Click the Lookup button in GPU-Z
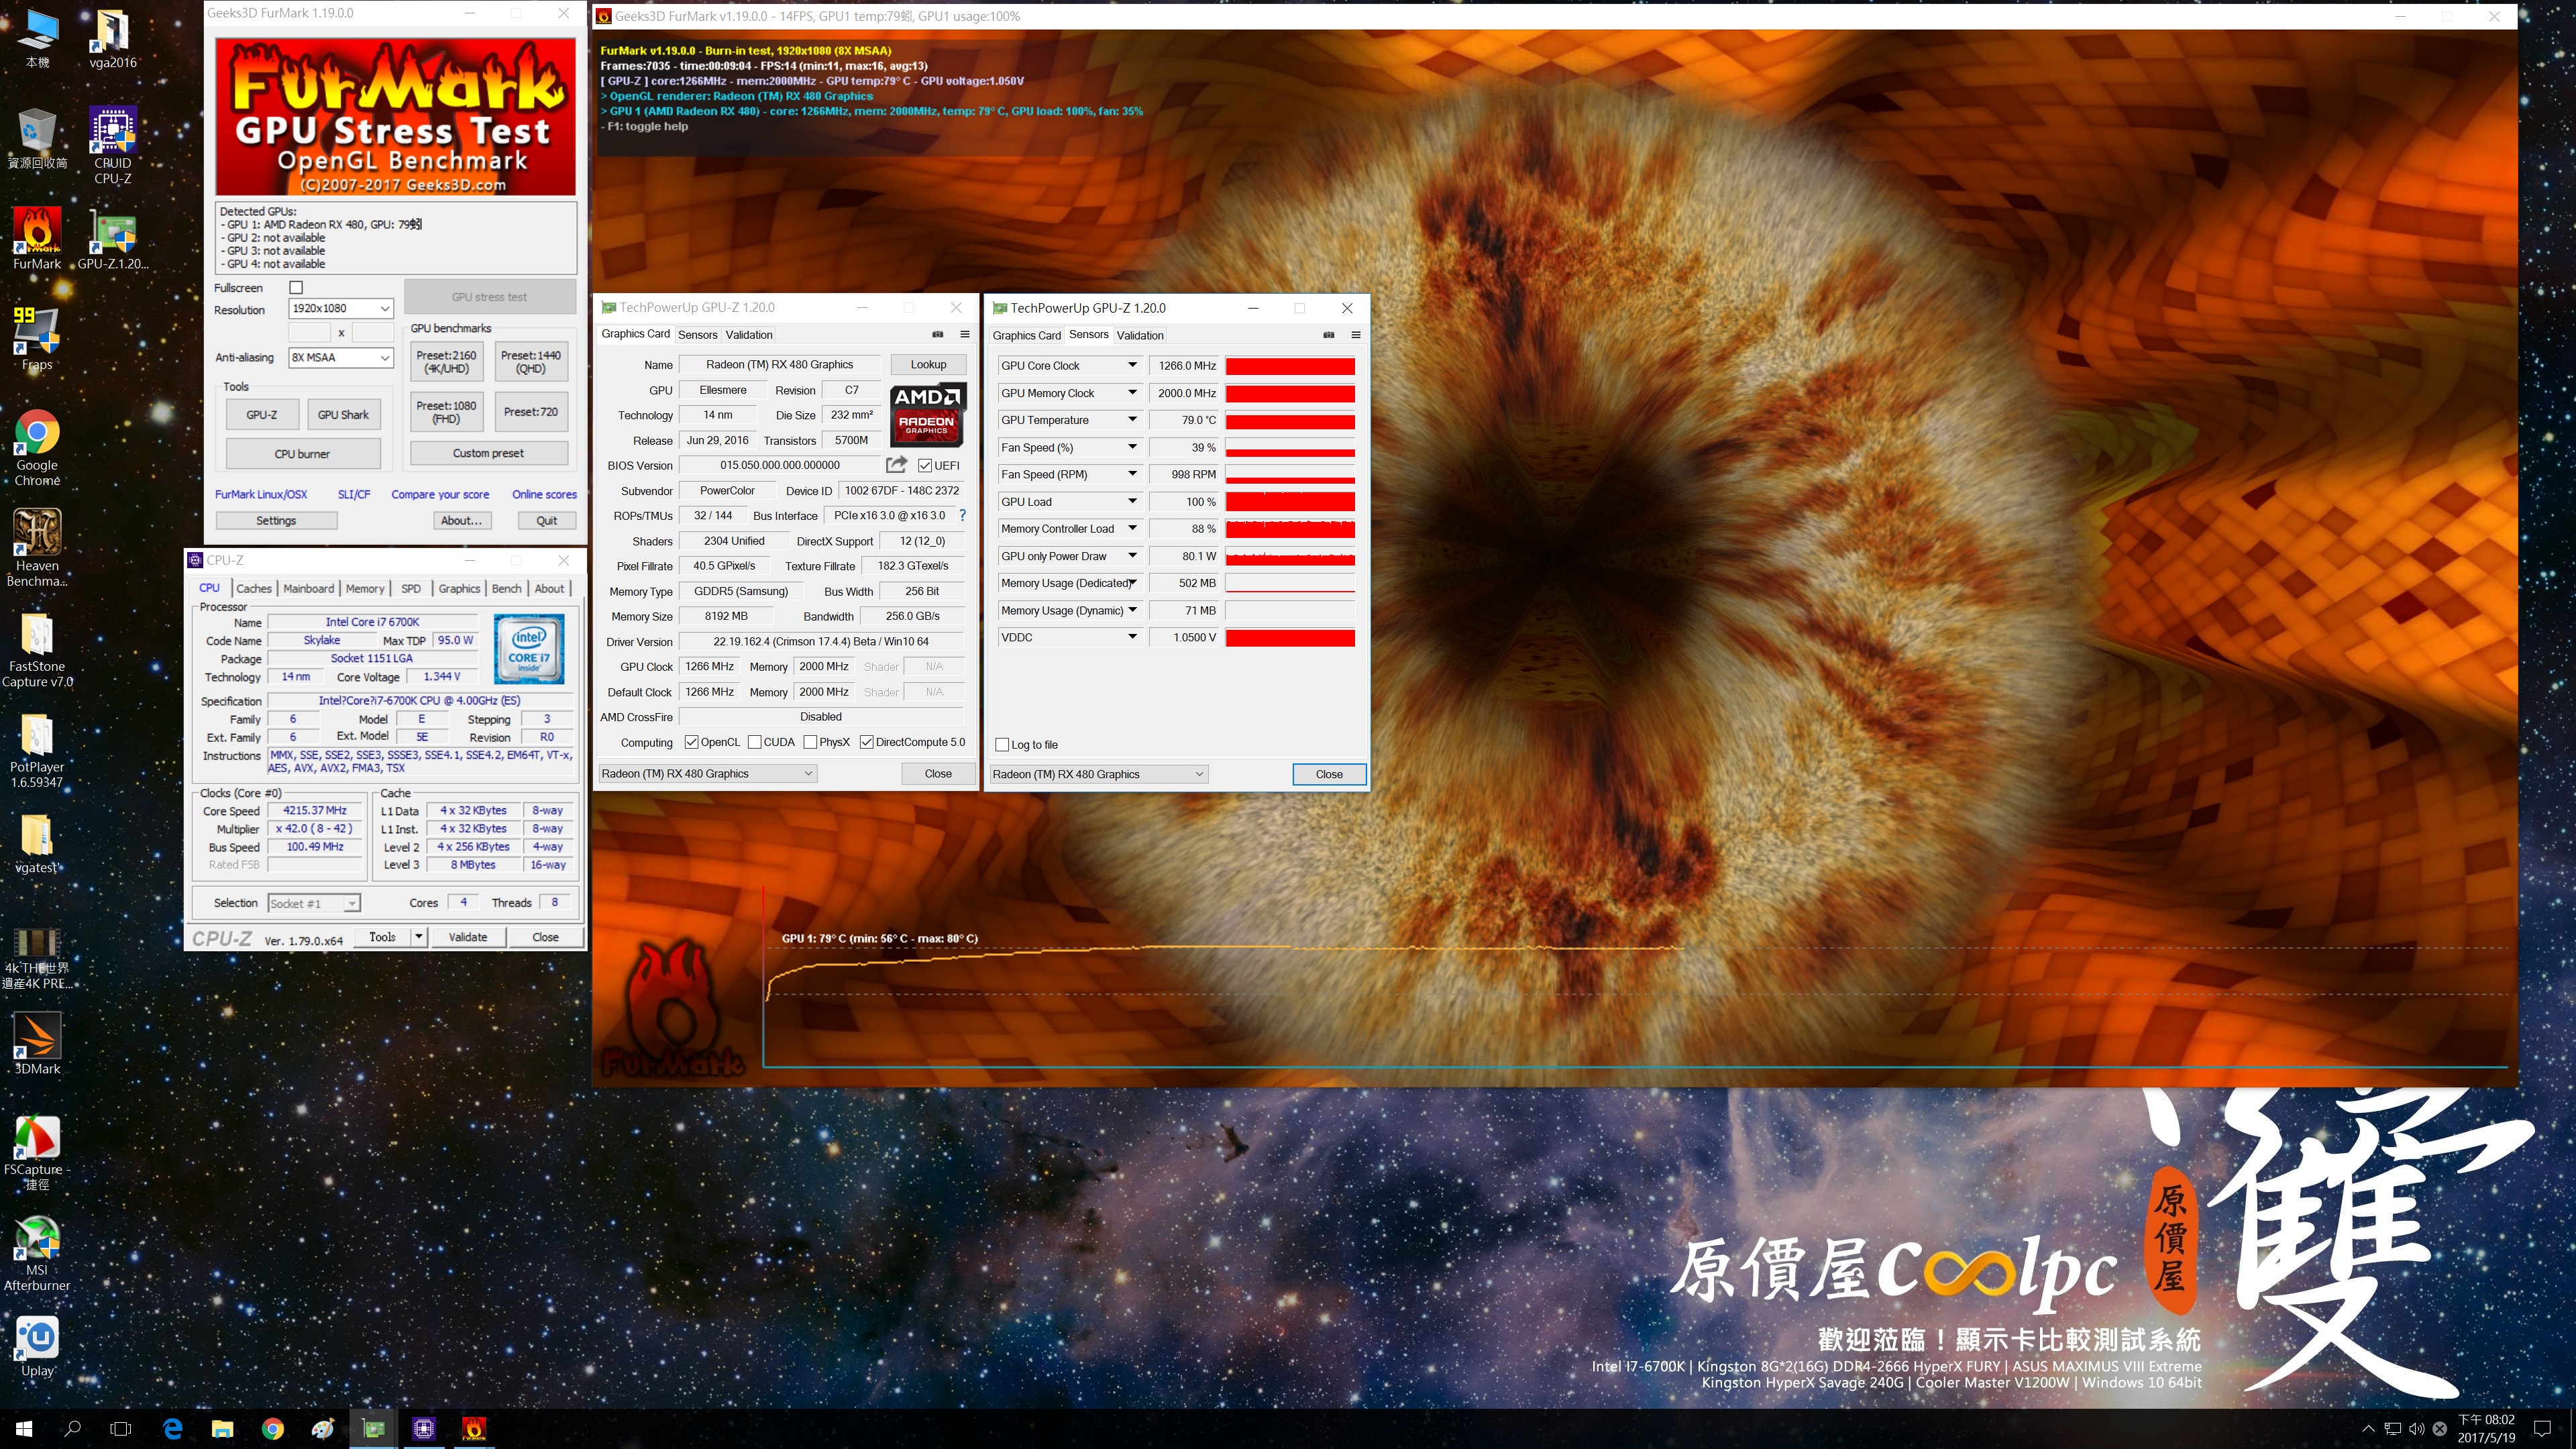 pyautogui.click(x=927, y=364)
